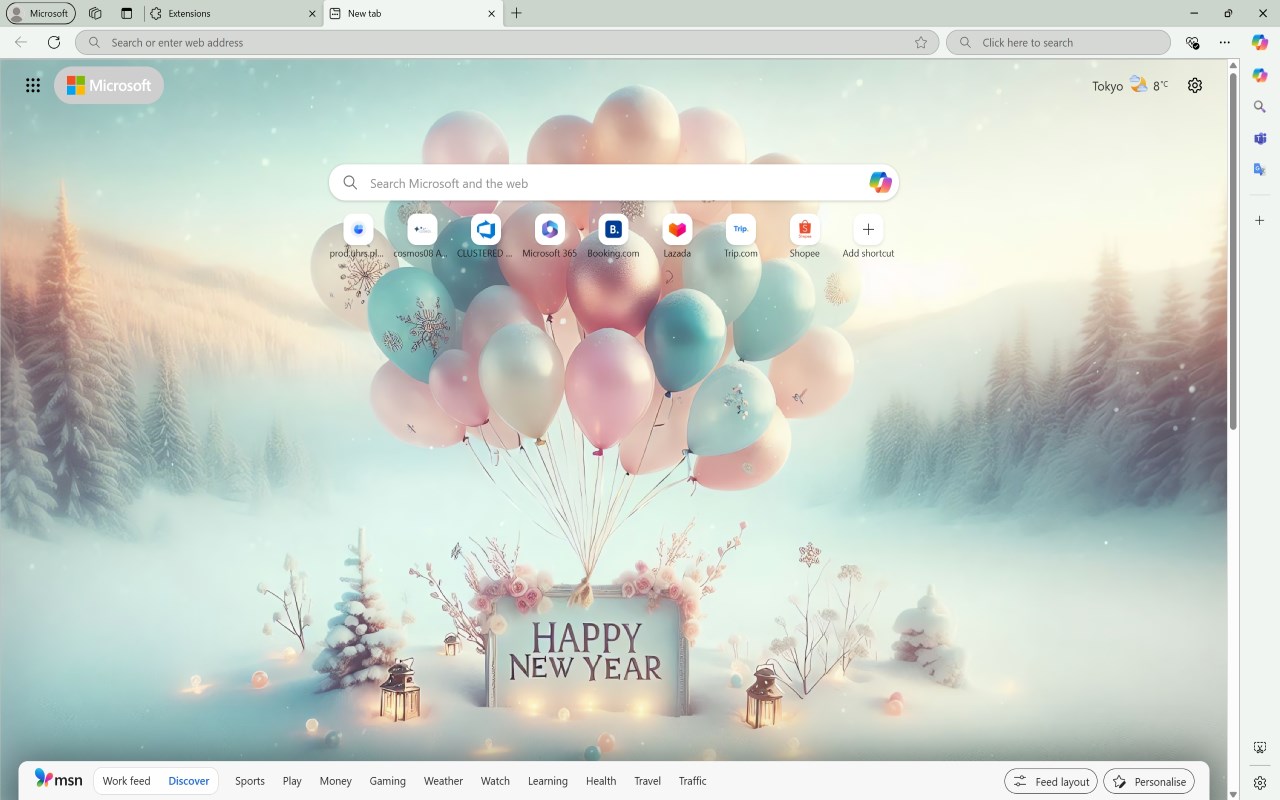The width and height of the screenshot is (1280, 800).
Task: Click the Microsoft logo button
Action: tap(109, 85)
